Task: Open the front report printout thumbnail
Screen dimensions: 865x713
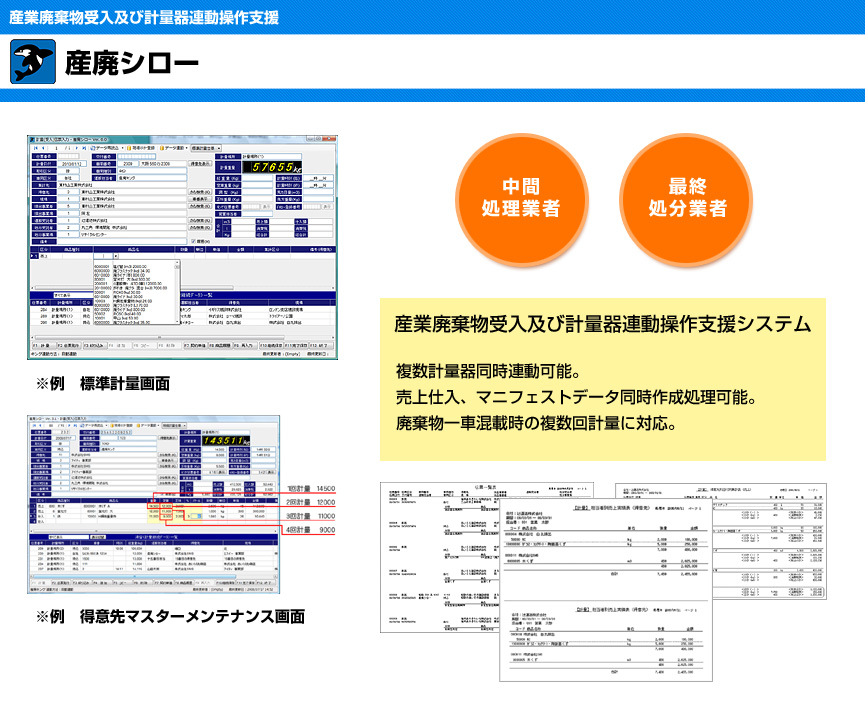Action: pyautogui.click(x=606, y=590)
